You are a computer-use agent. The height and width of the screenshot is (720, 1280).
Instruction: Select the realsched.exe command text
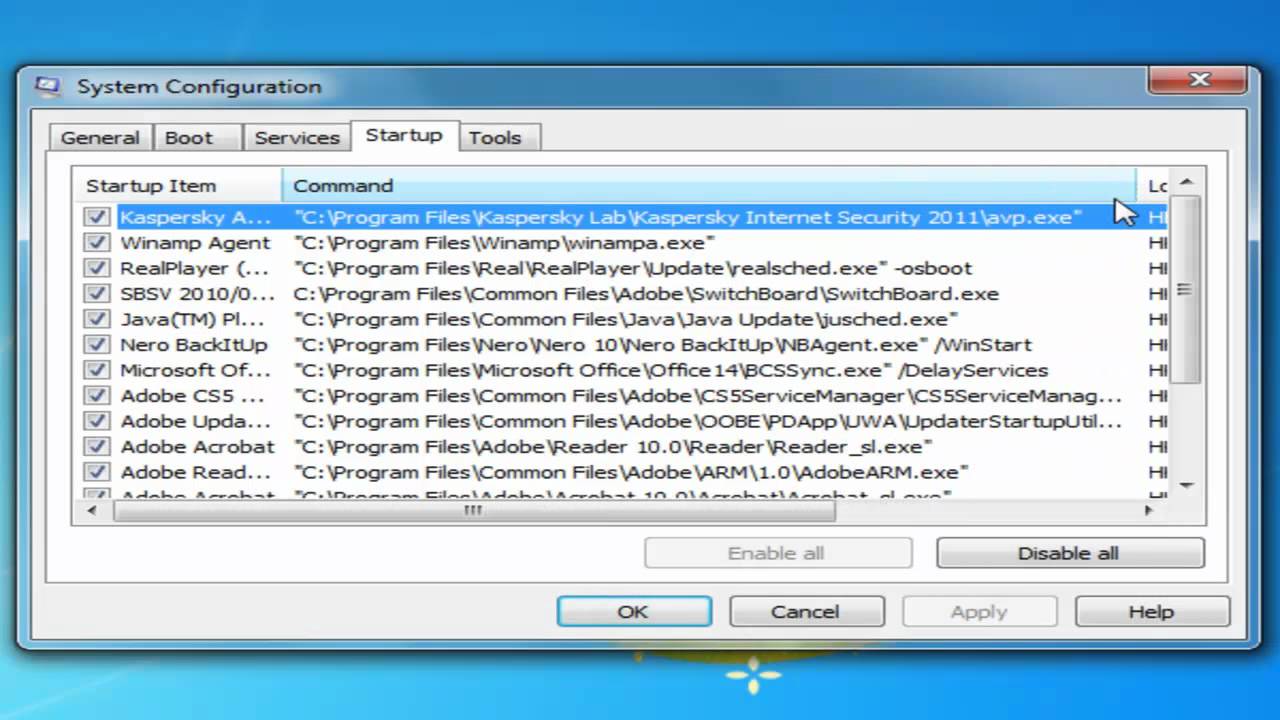click(632, 268)
